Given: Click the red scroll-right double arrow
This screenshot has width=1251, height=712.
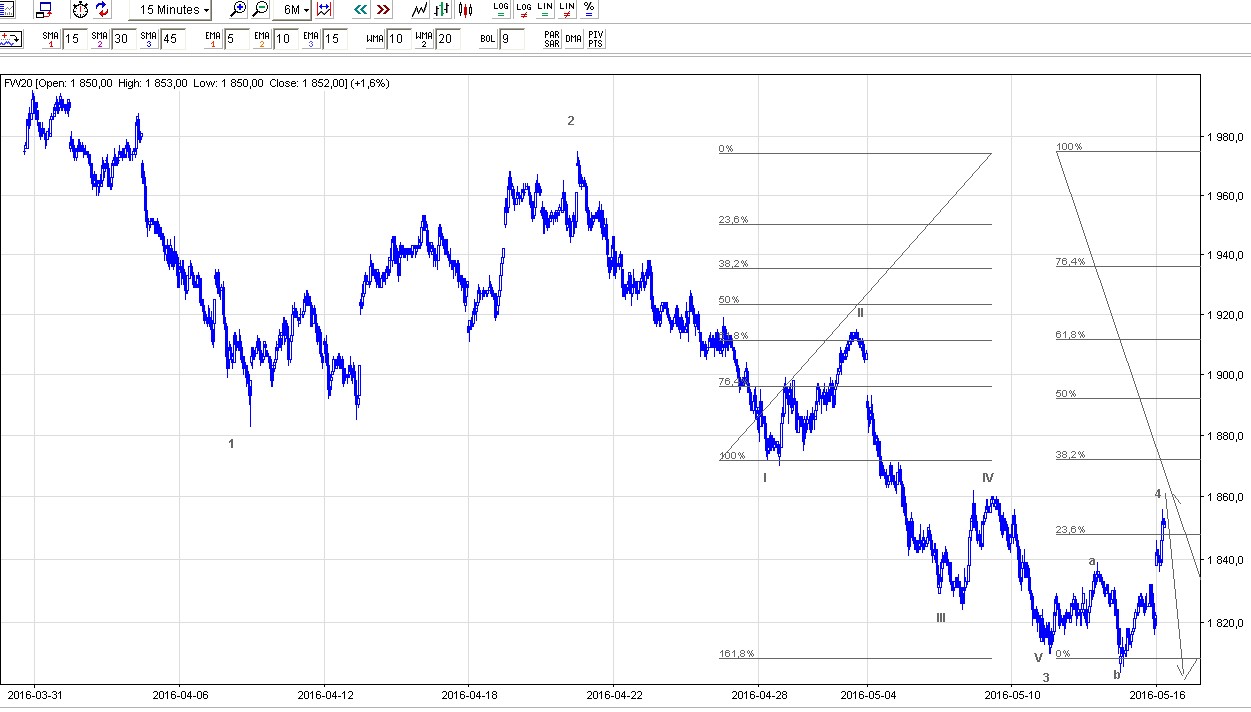Looking at the screenshot, I should [x=382, y=10].
